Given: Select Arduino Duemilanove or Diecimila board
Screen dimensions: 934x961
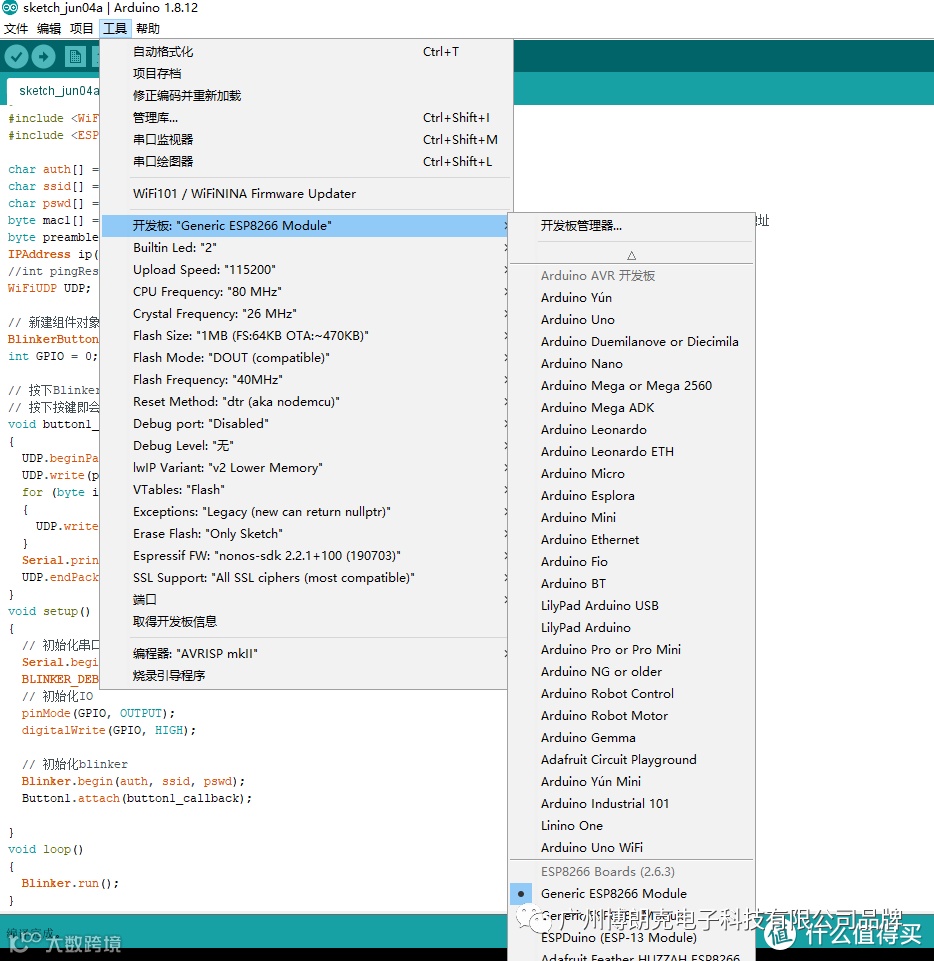Looking at the screenshot, I should coord(631,342).
